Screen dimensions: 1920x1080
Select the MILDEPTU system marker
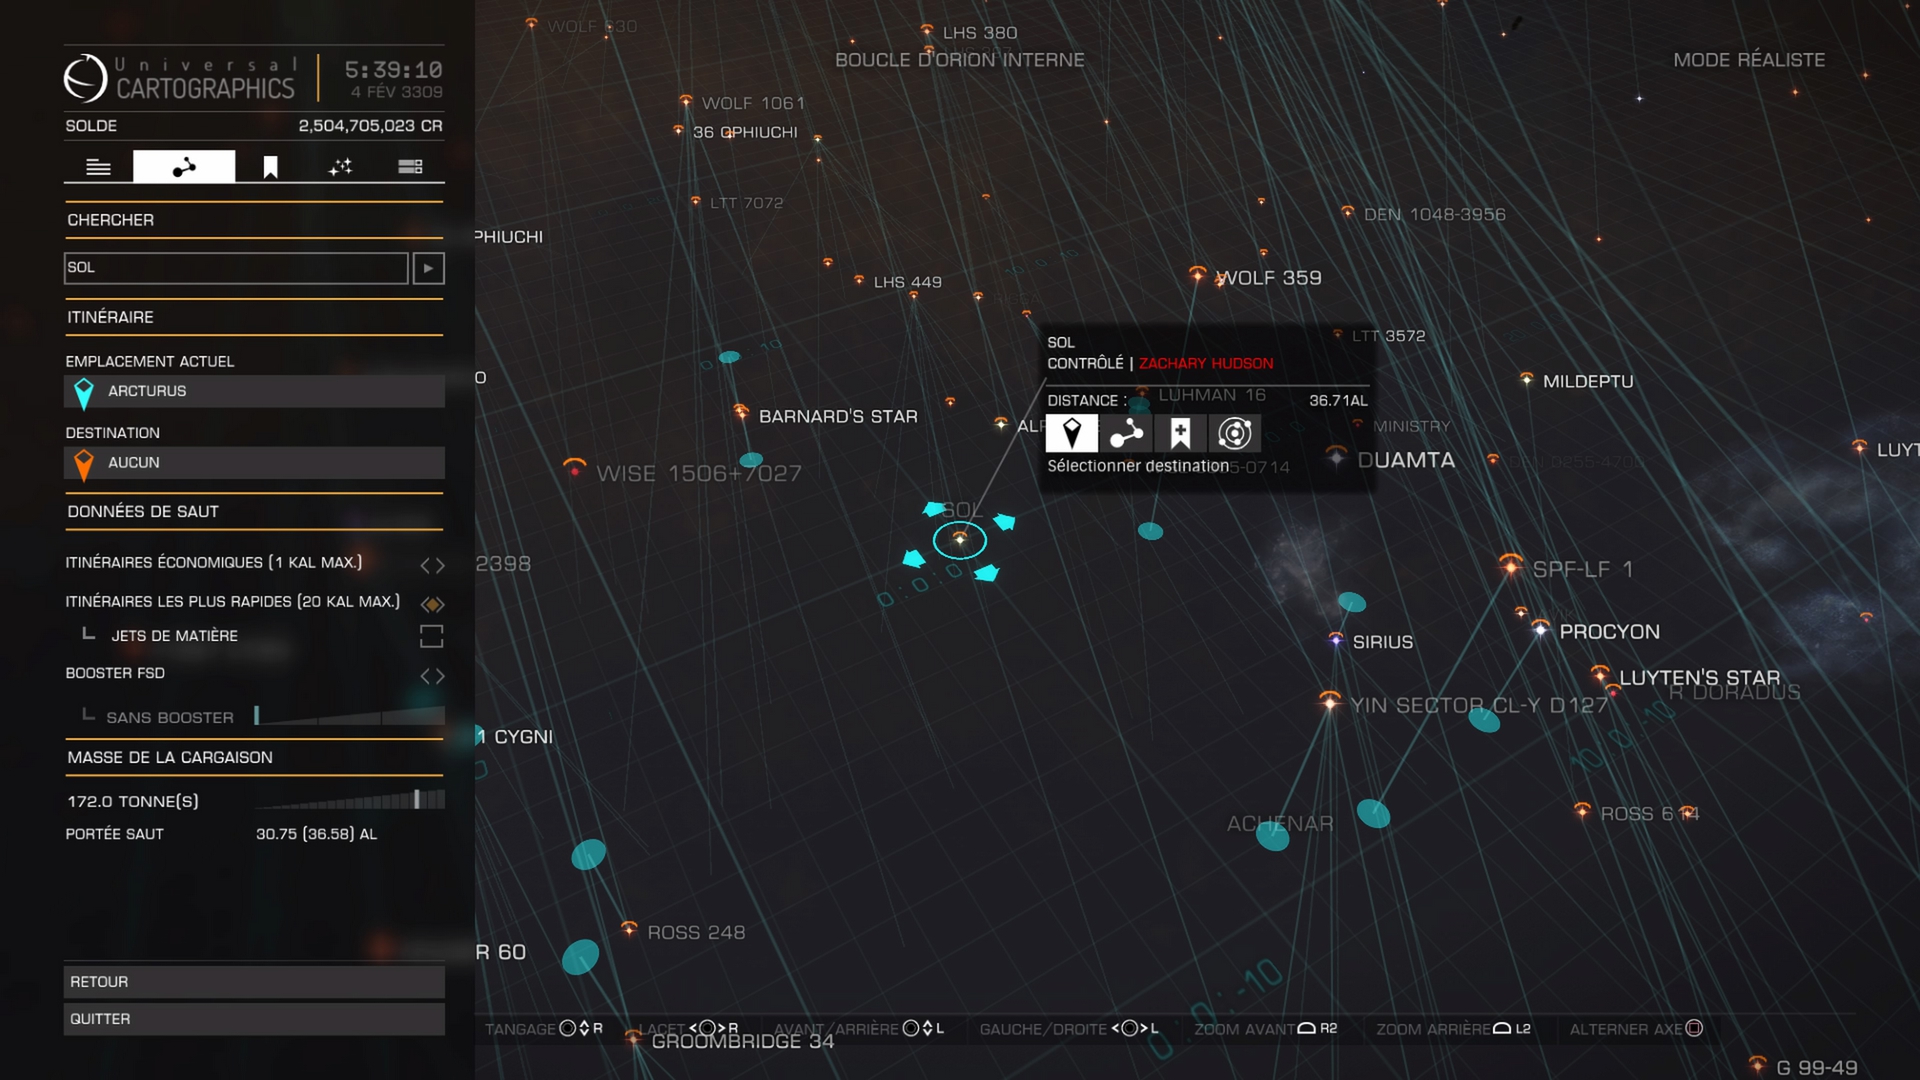[1526, 379]
